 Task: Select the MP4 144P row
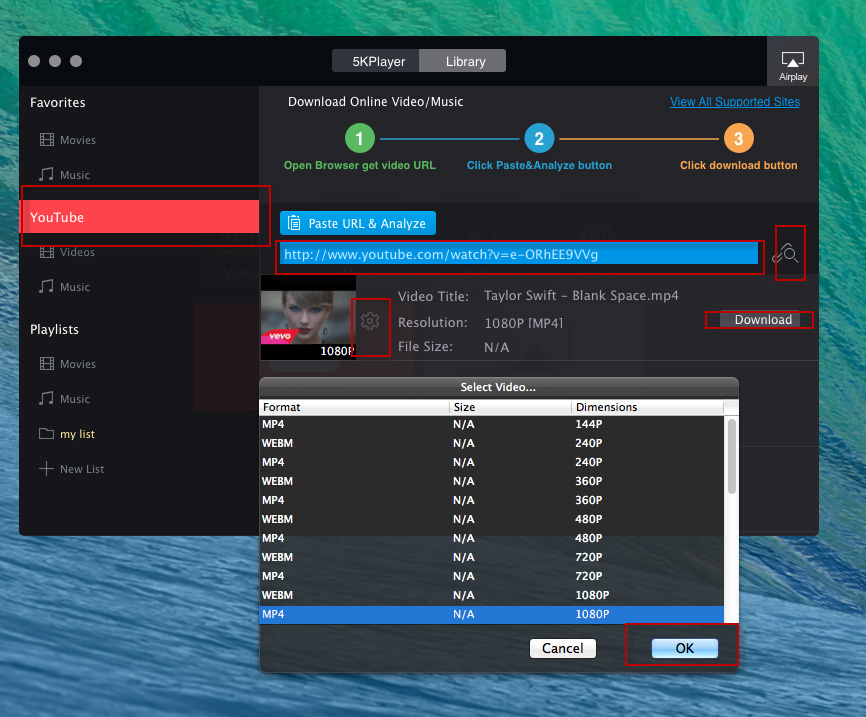[x=492, y=424]
